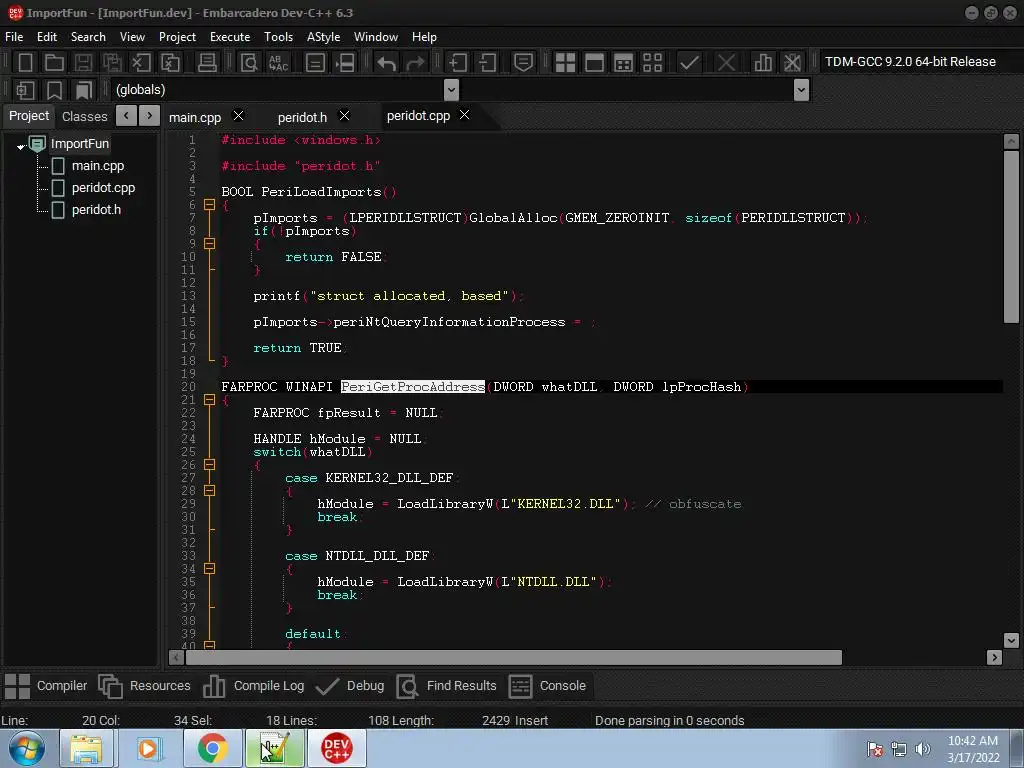Collapse the code fold at line 21
The image size is (1024, 768).
coord(209,400)
